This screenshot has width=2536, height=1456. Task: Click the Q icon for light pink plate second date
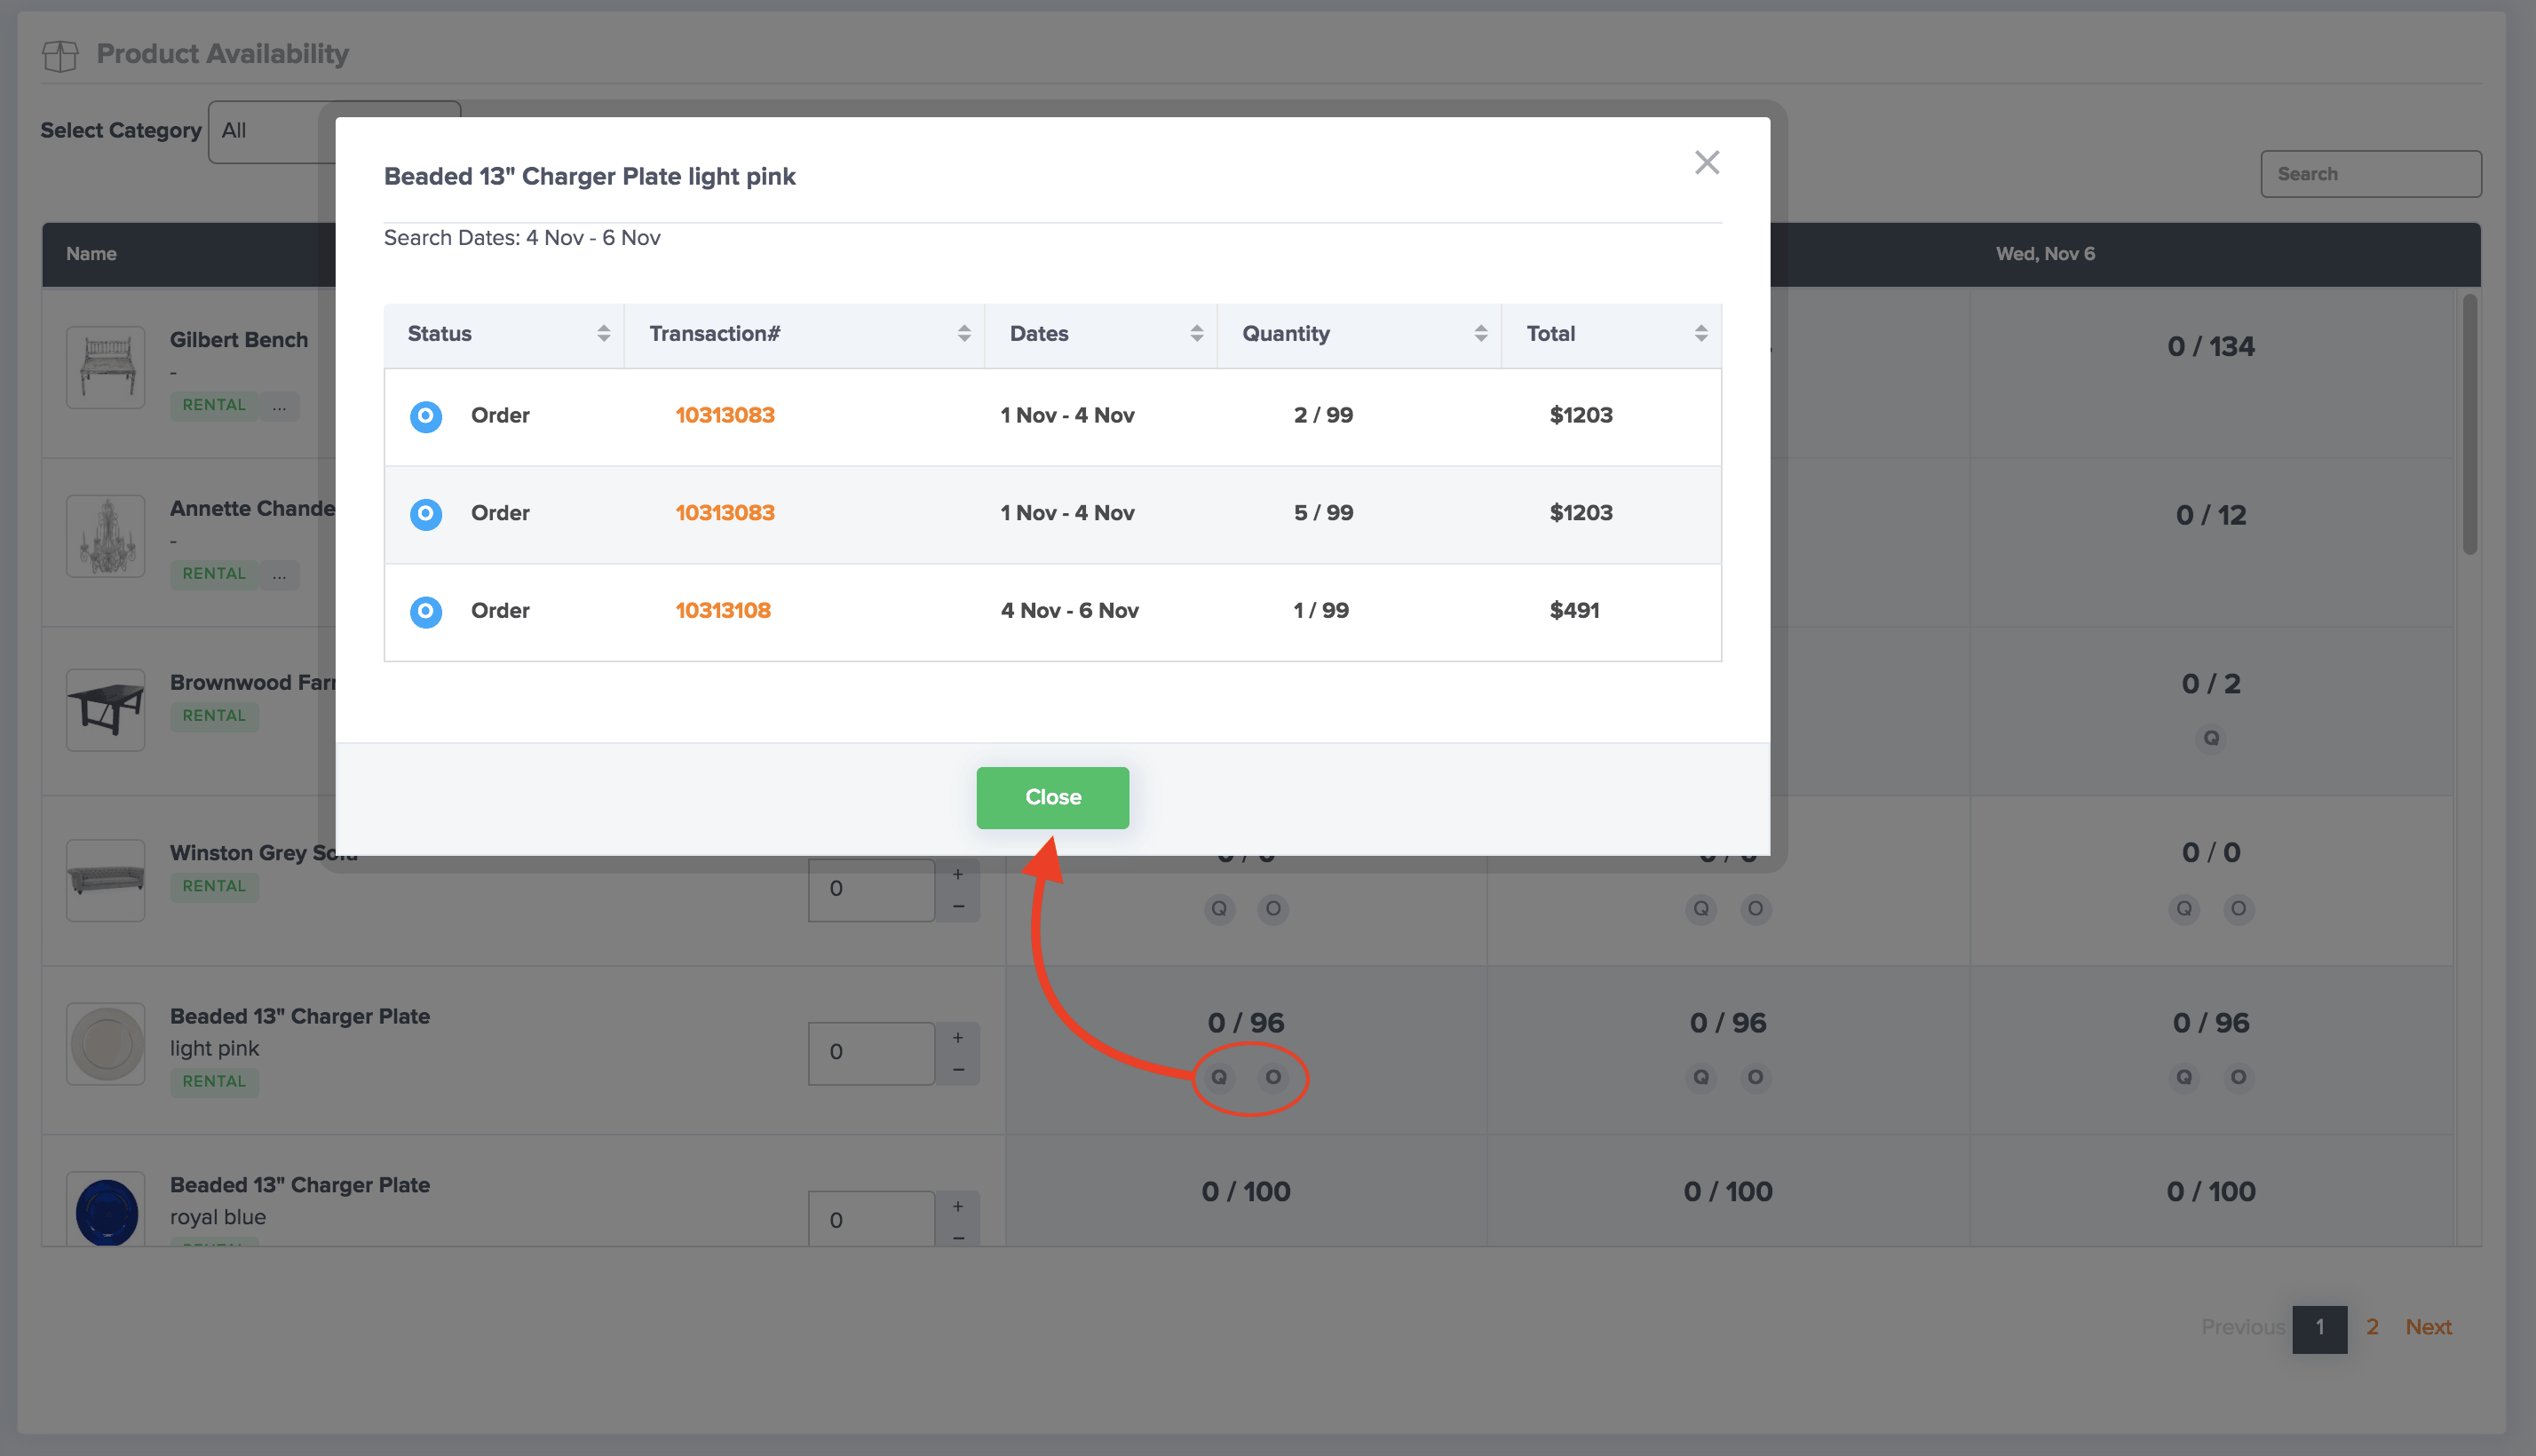click(1701, 1078)
